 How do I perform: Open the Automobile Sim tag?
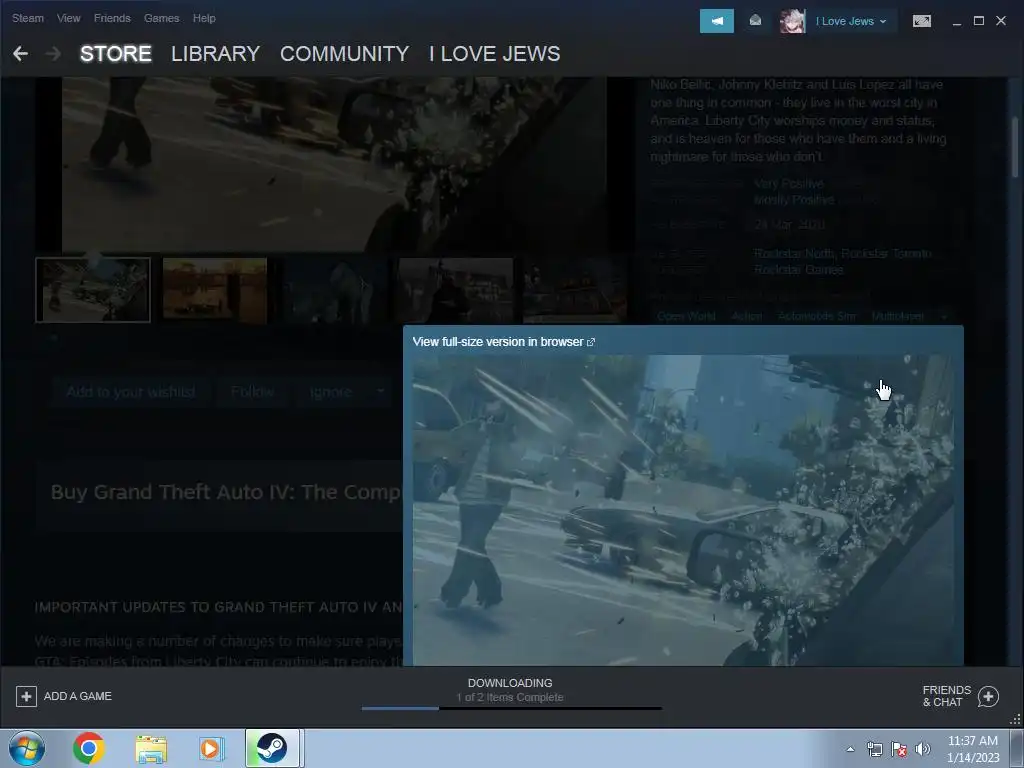[816, 316]
